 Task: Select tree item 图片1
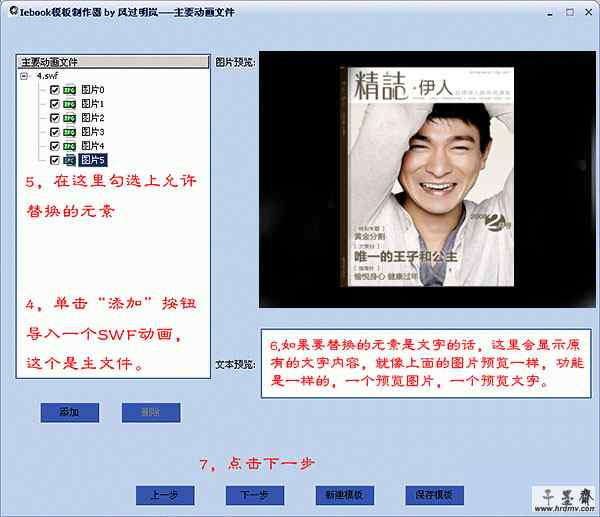click(x=93, y=104)
